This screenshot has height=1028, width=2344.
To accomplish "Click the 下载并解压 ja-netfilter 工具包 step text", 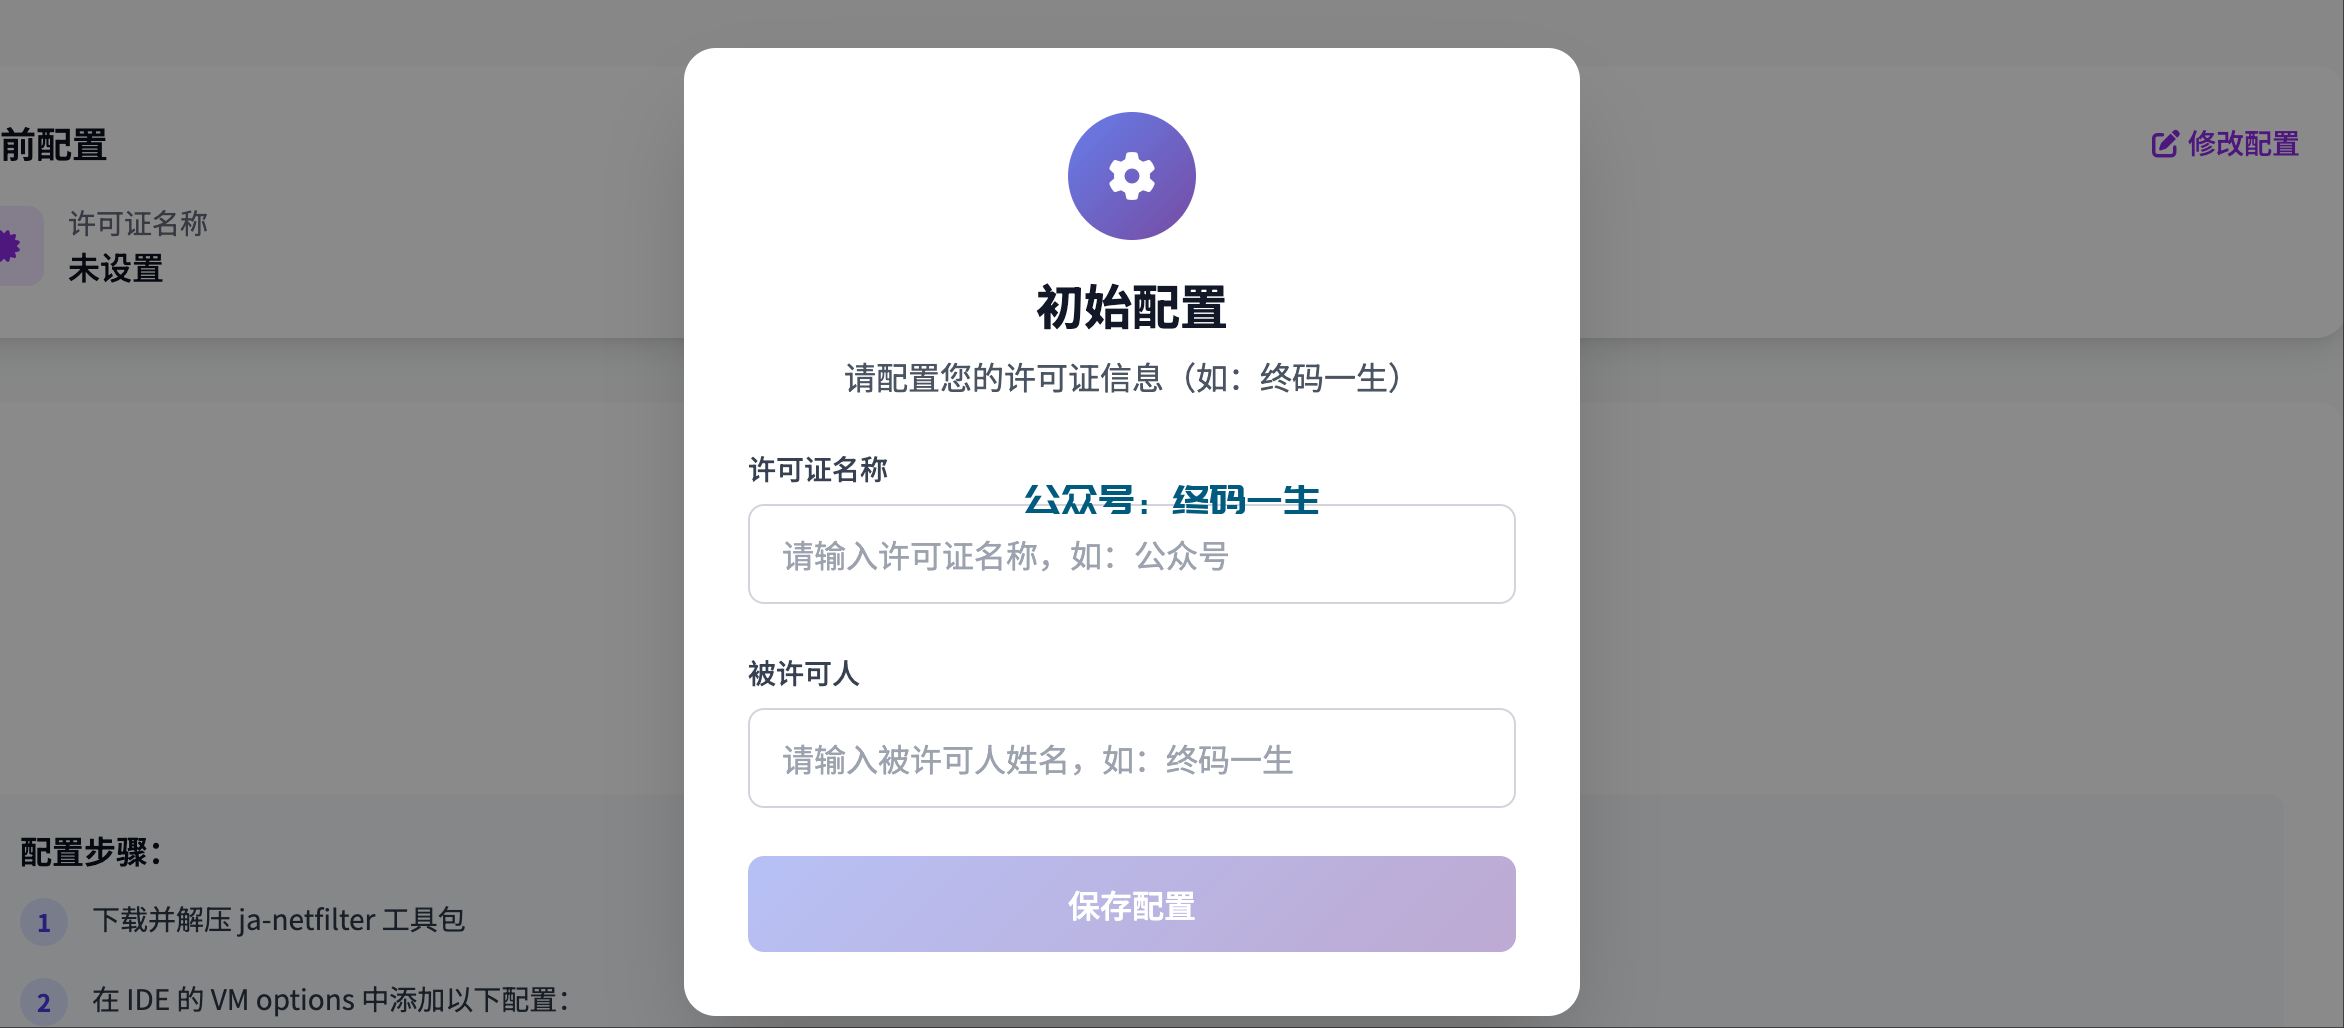I will coord(278,920).
